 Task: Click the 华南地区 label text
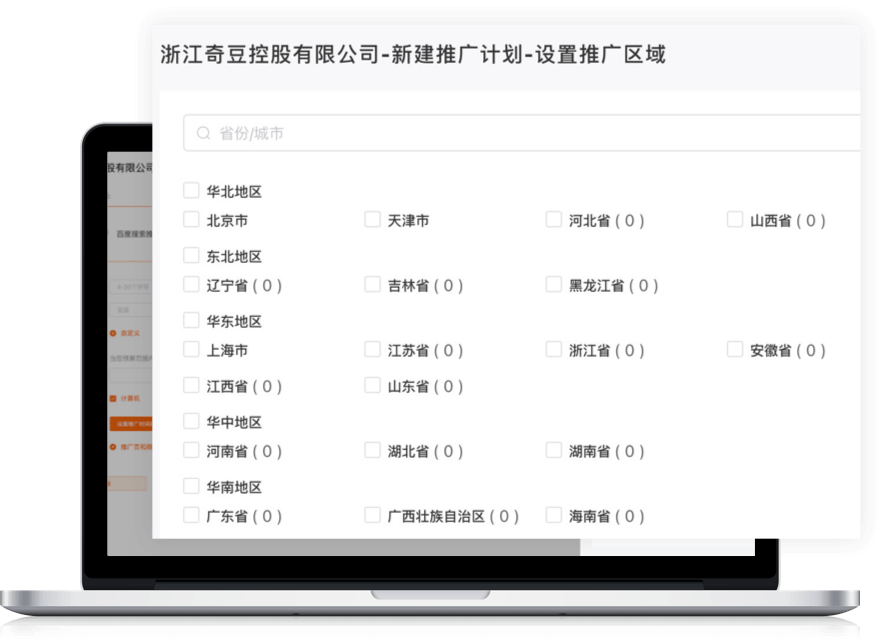pyautogui.click(x=234, y=487)
